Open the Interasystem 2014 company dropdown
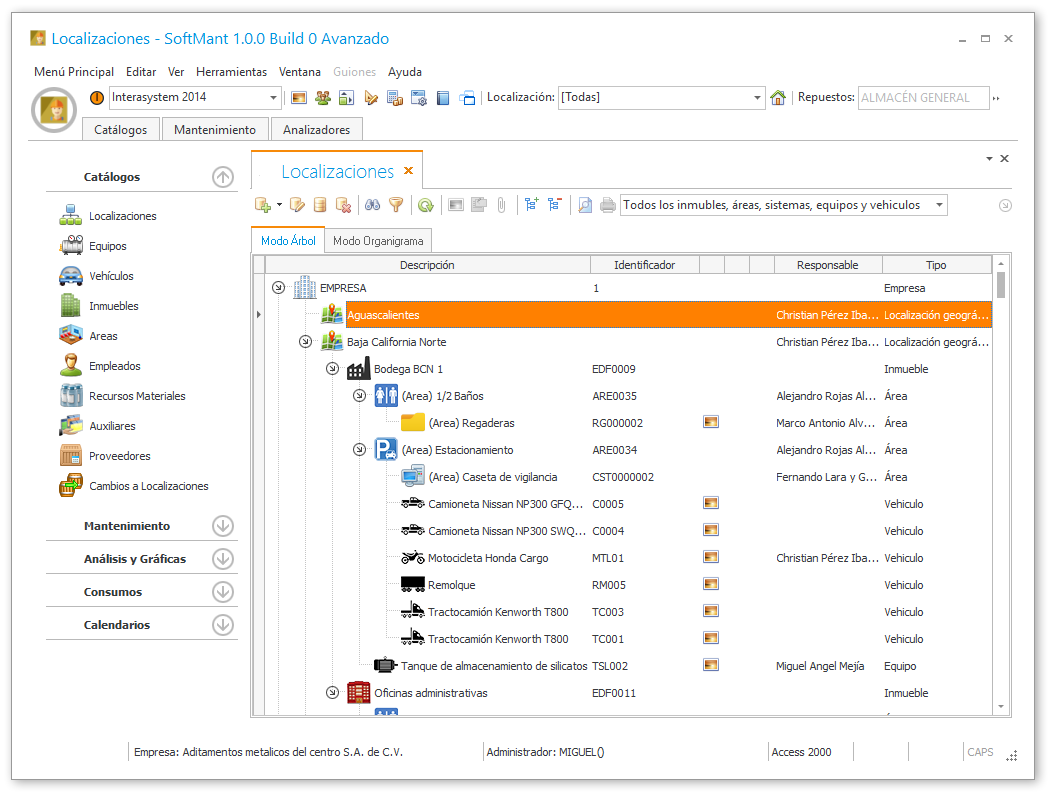Image resolution: width=1052 pixels, height=796 pixels. 274,98
